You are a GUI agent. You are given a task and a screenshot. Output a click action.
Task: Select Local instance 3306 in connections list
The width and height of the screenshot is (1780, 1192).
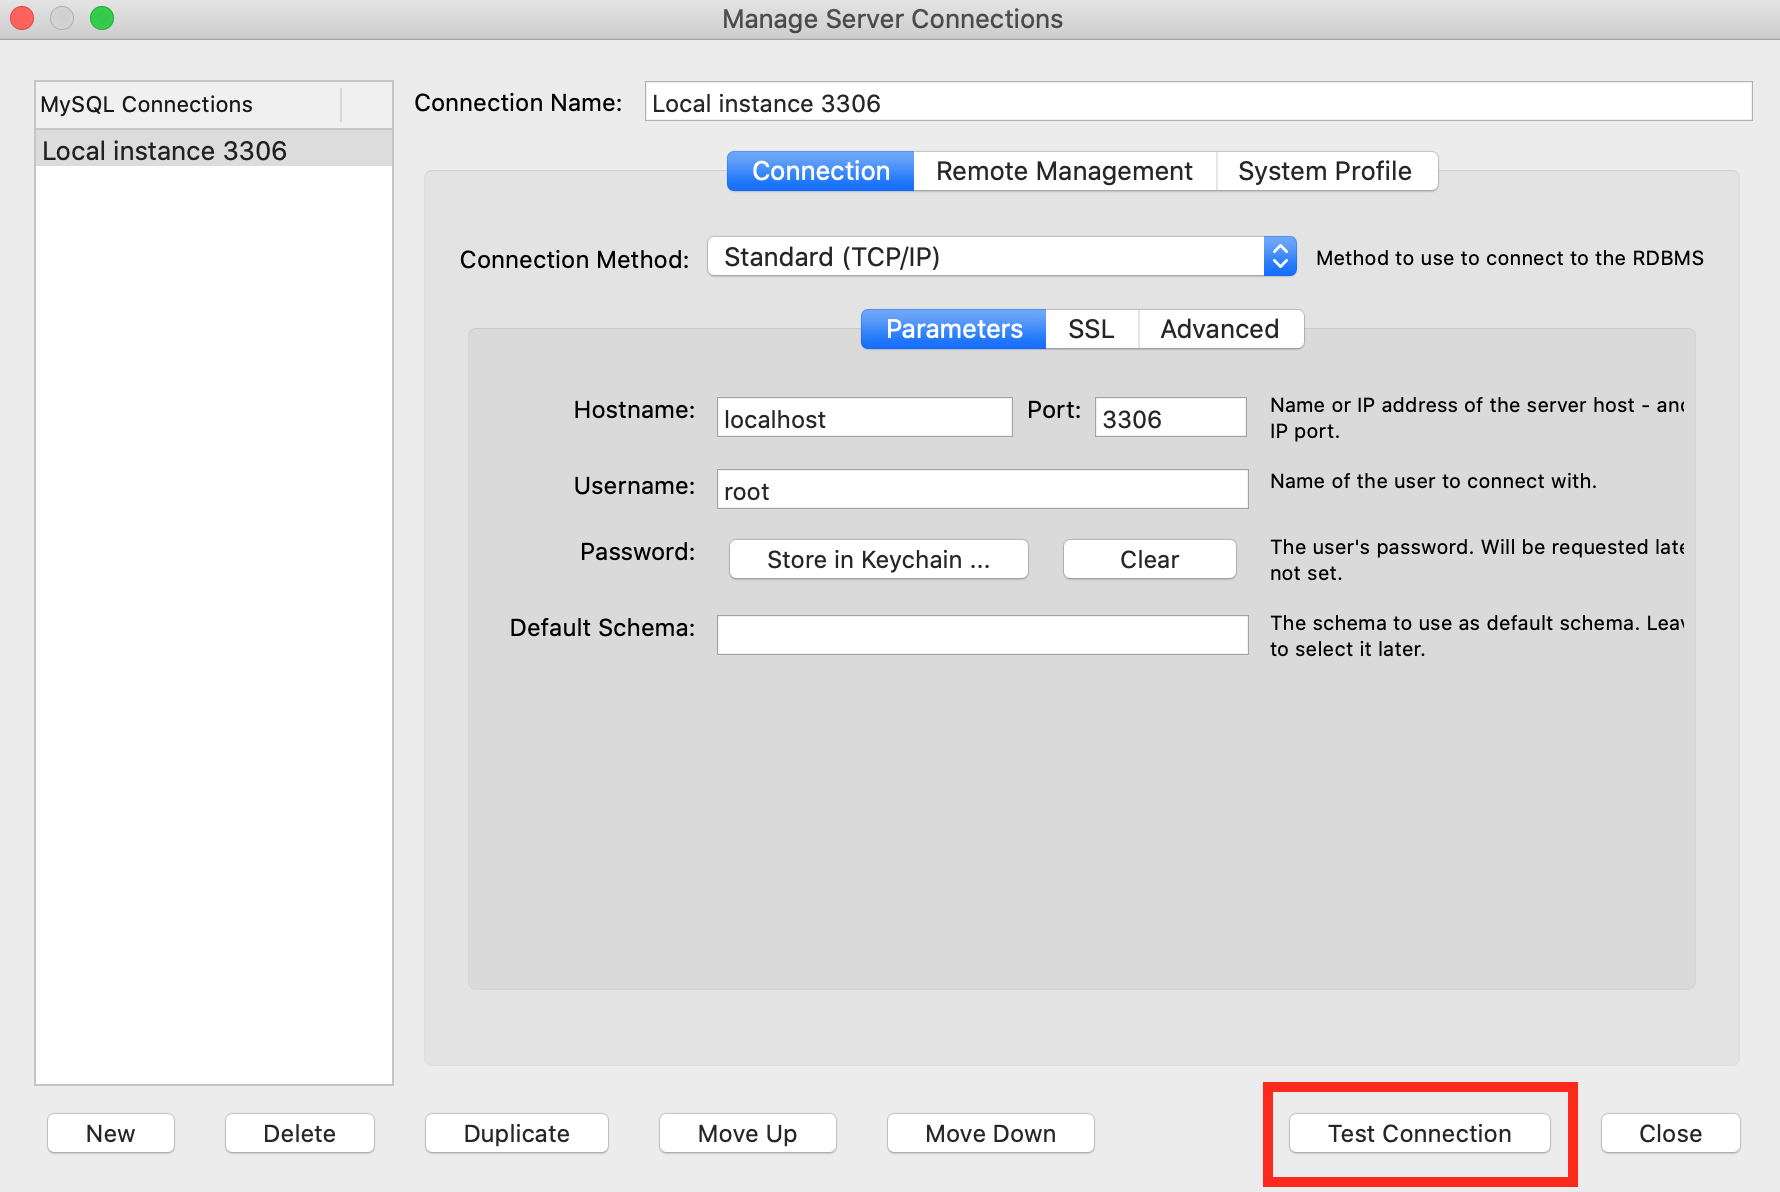point(214,150)
